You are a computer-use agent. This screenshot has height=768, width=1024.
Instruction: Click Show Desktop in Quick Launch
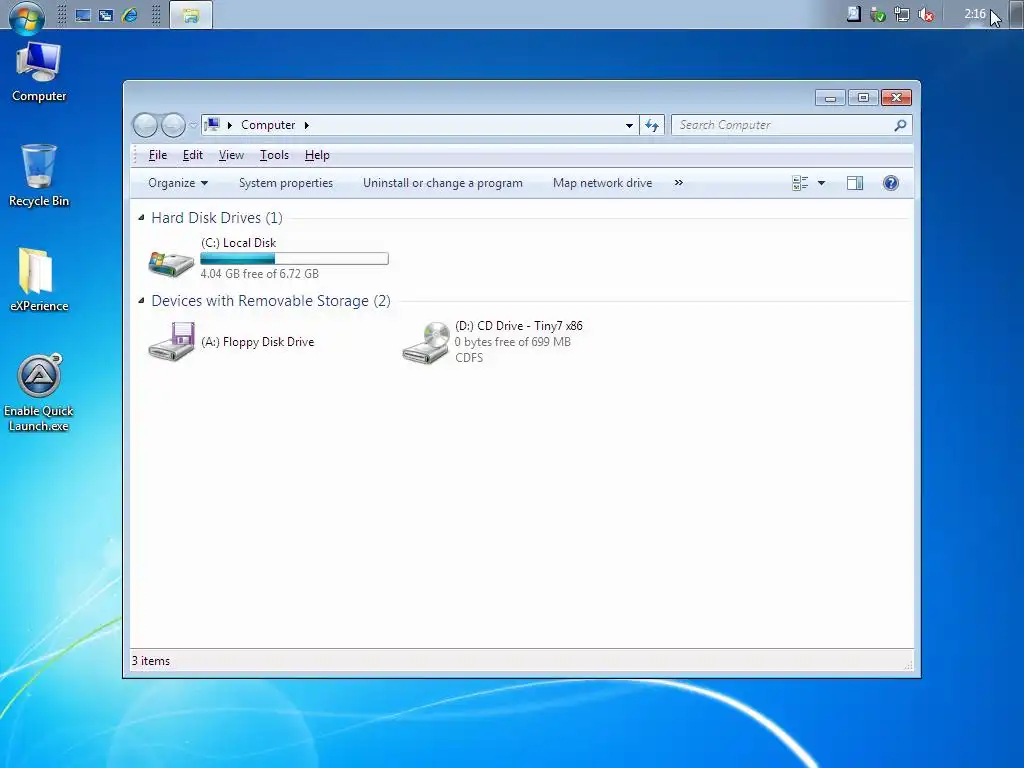83,15
